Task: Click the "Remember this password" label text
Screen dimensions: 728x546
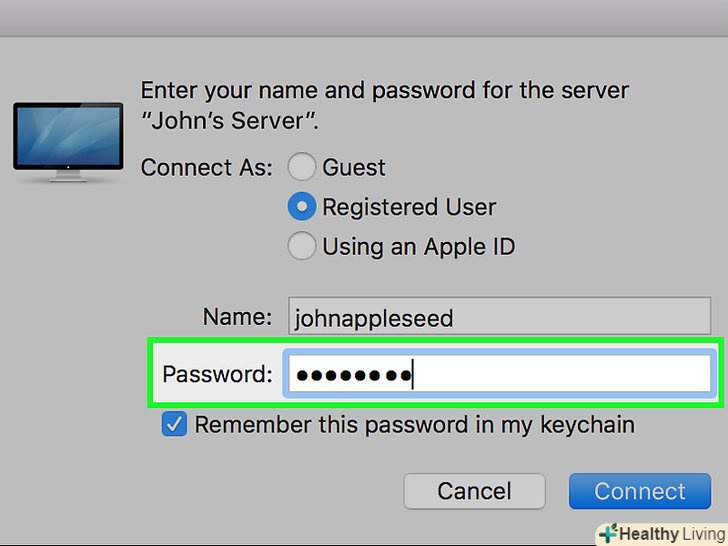Action: point(414,425)
